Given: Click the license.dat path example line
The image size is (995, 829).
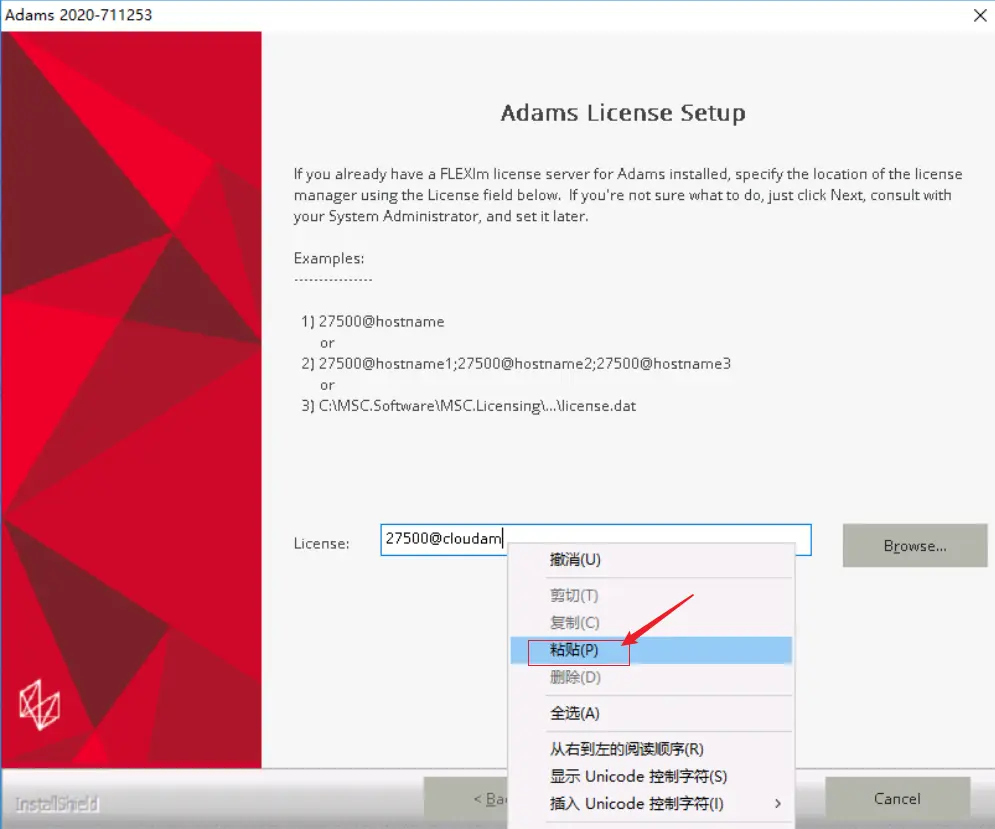Looking at the screenshot, I should 477,406.
